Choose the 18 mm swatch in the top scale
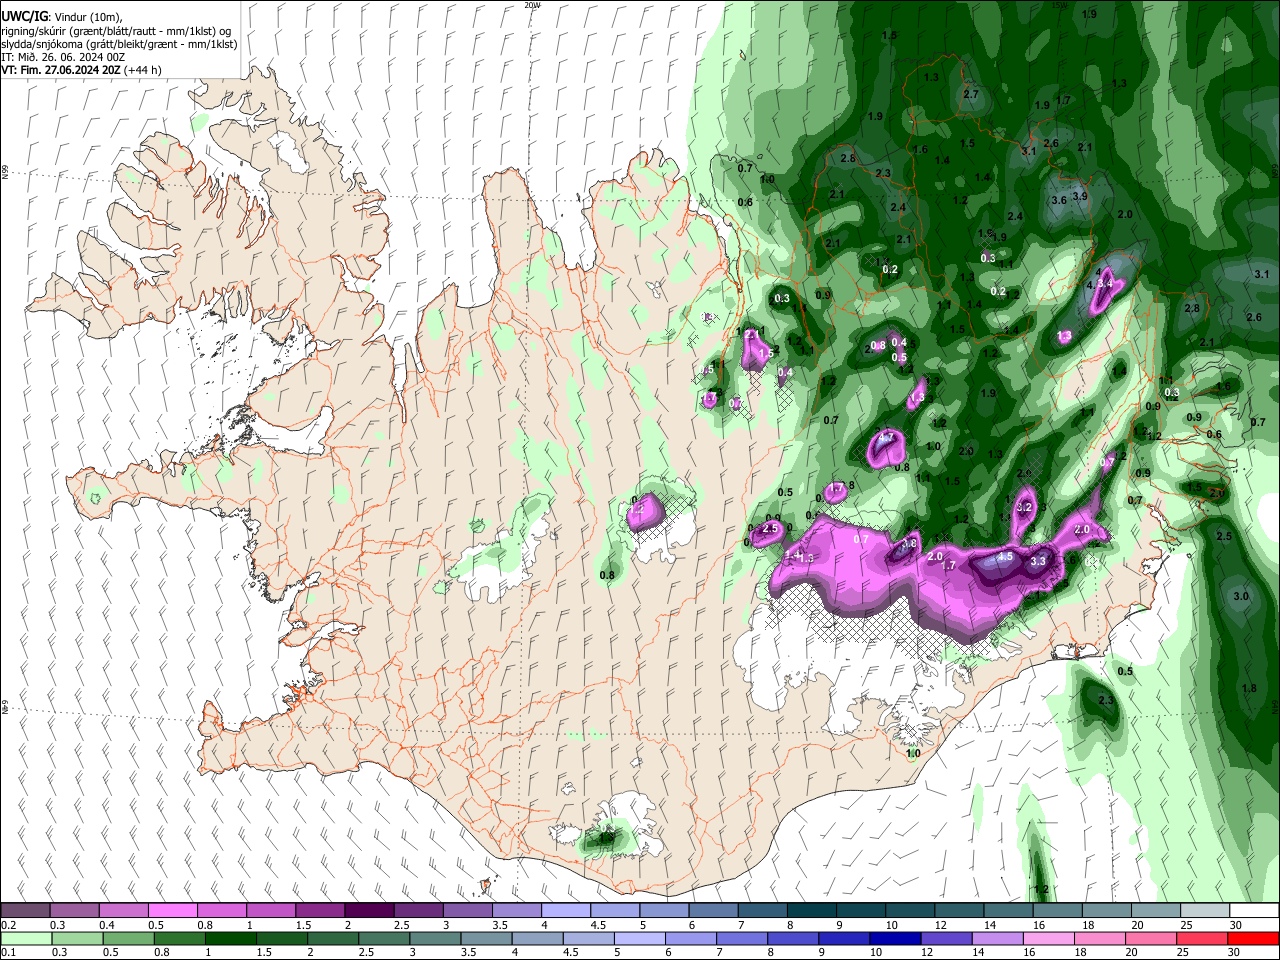Viewport: 1280px width, 960px height. 1106,911
